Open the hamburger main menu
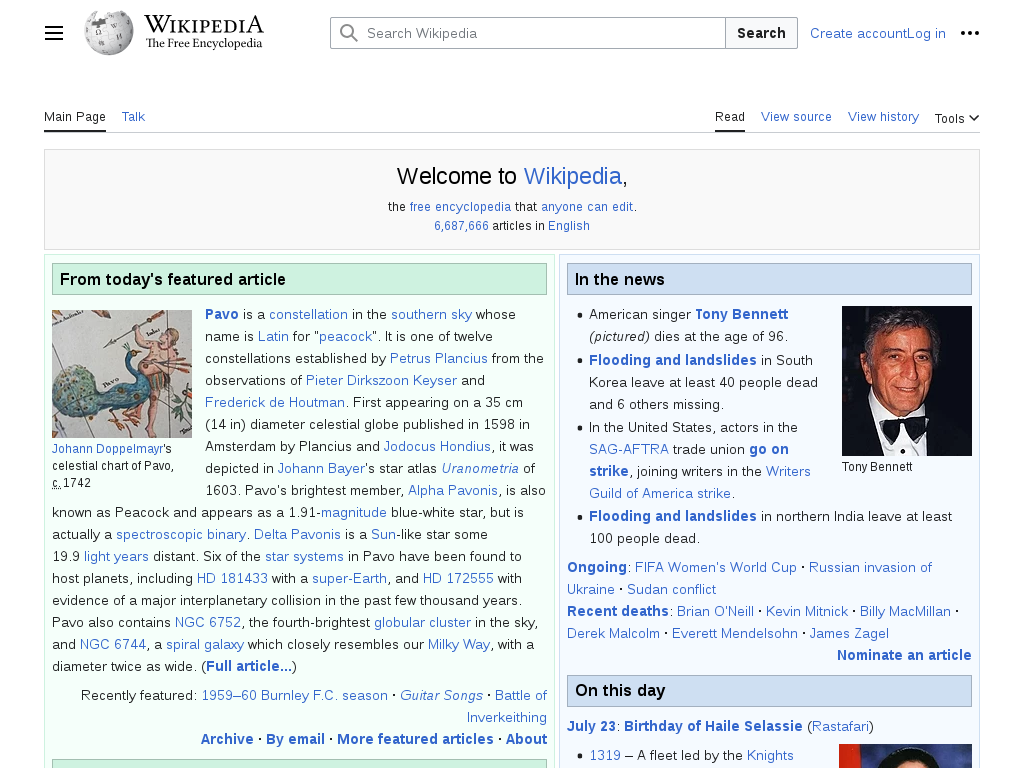This screenshot has height=768, width=1024. (54, 33)
